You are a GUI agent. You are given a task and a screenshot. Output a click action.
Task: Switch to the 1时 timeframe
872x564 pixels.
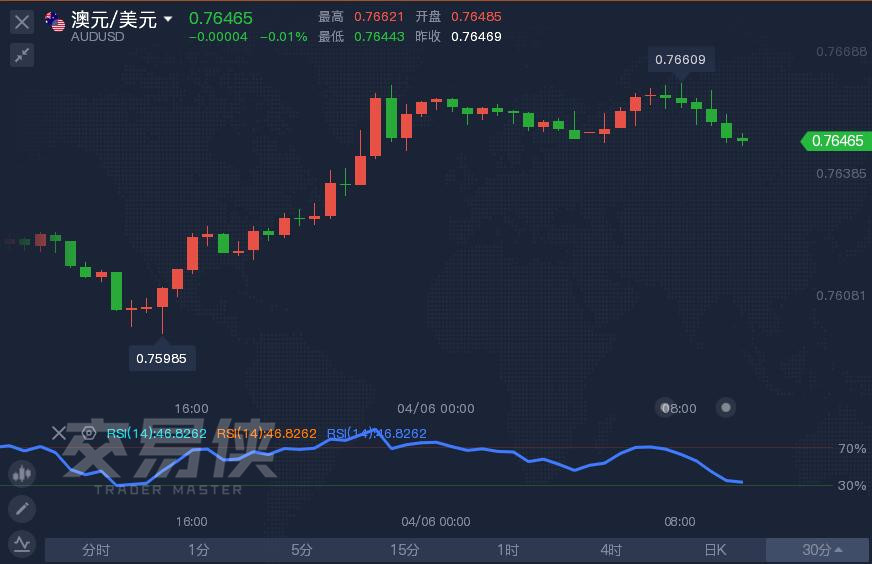(508, 550)
